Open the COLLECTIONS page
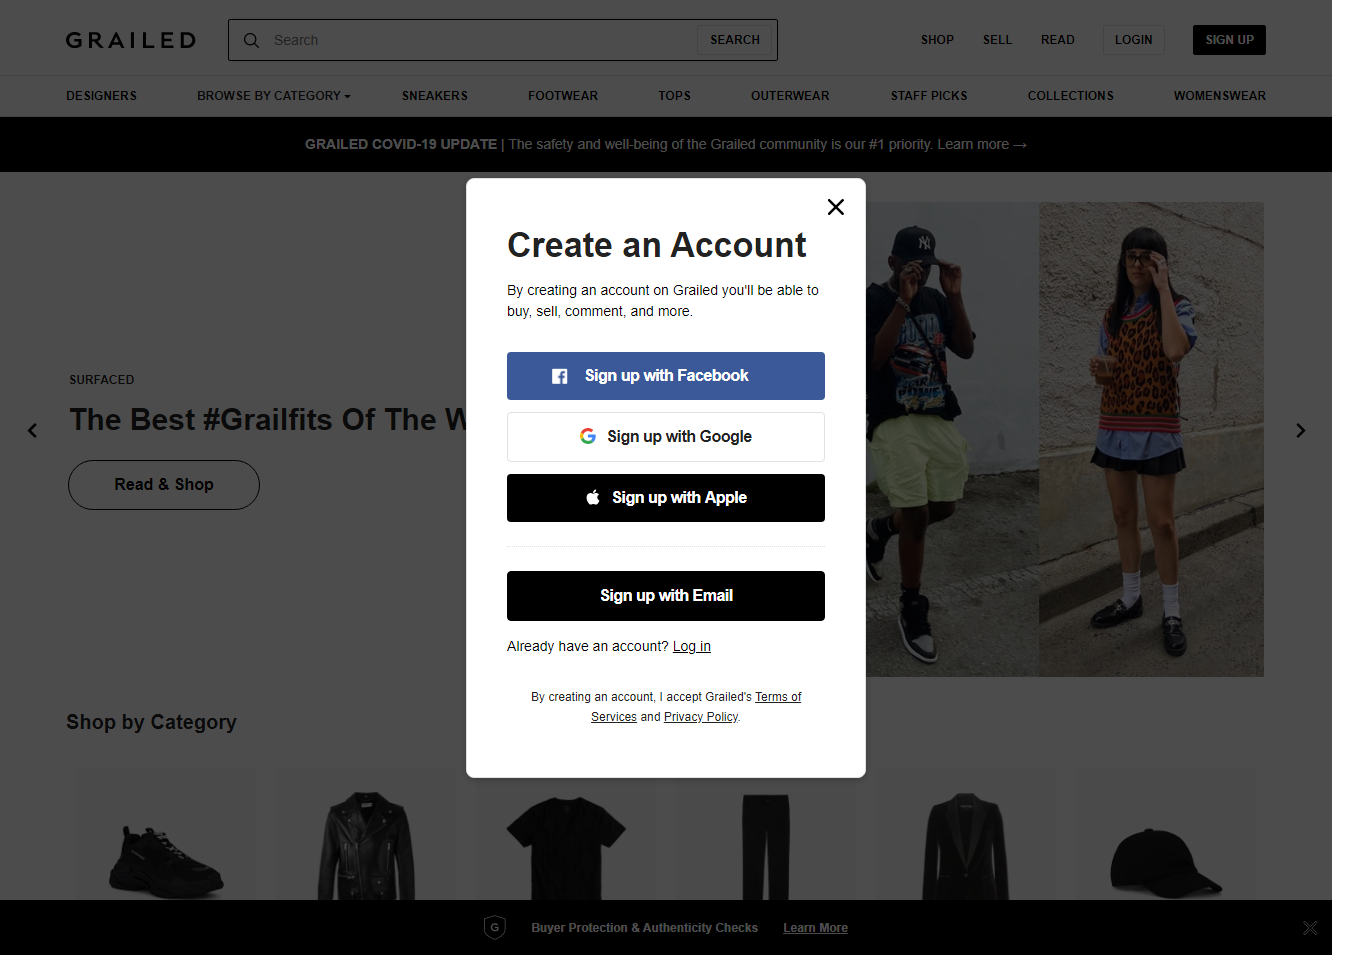 coord(1070,96)
